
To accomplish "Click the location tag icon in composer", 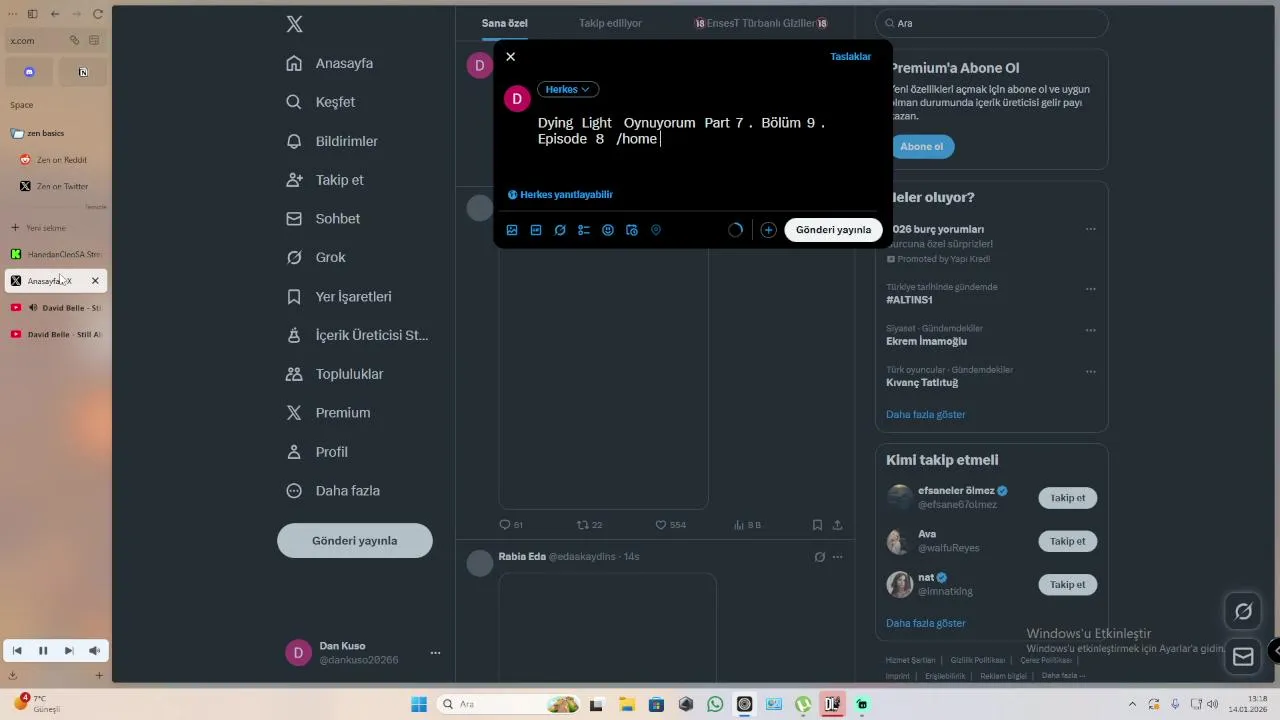I will pos(656,230).
